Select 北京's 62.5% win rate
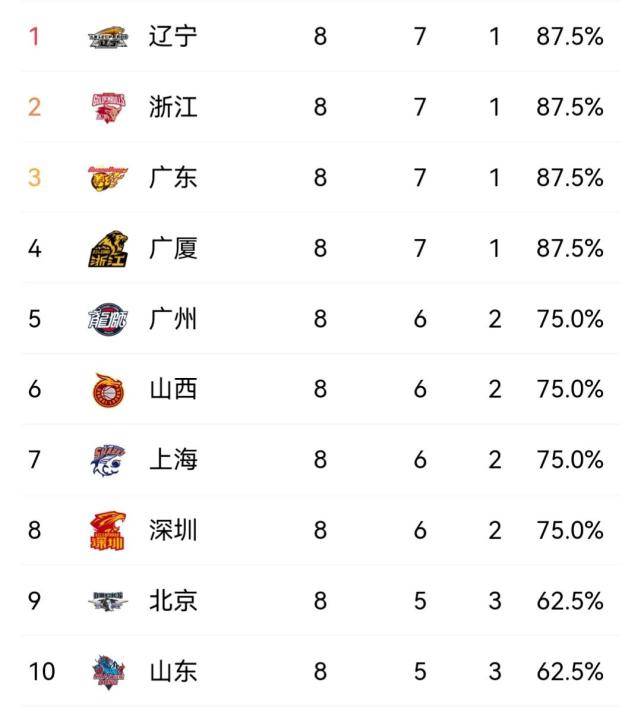 tap(570, 601)
